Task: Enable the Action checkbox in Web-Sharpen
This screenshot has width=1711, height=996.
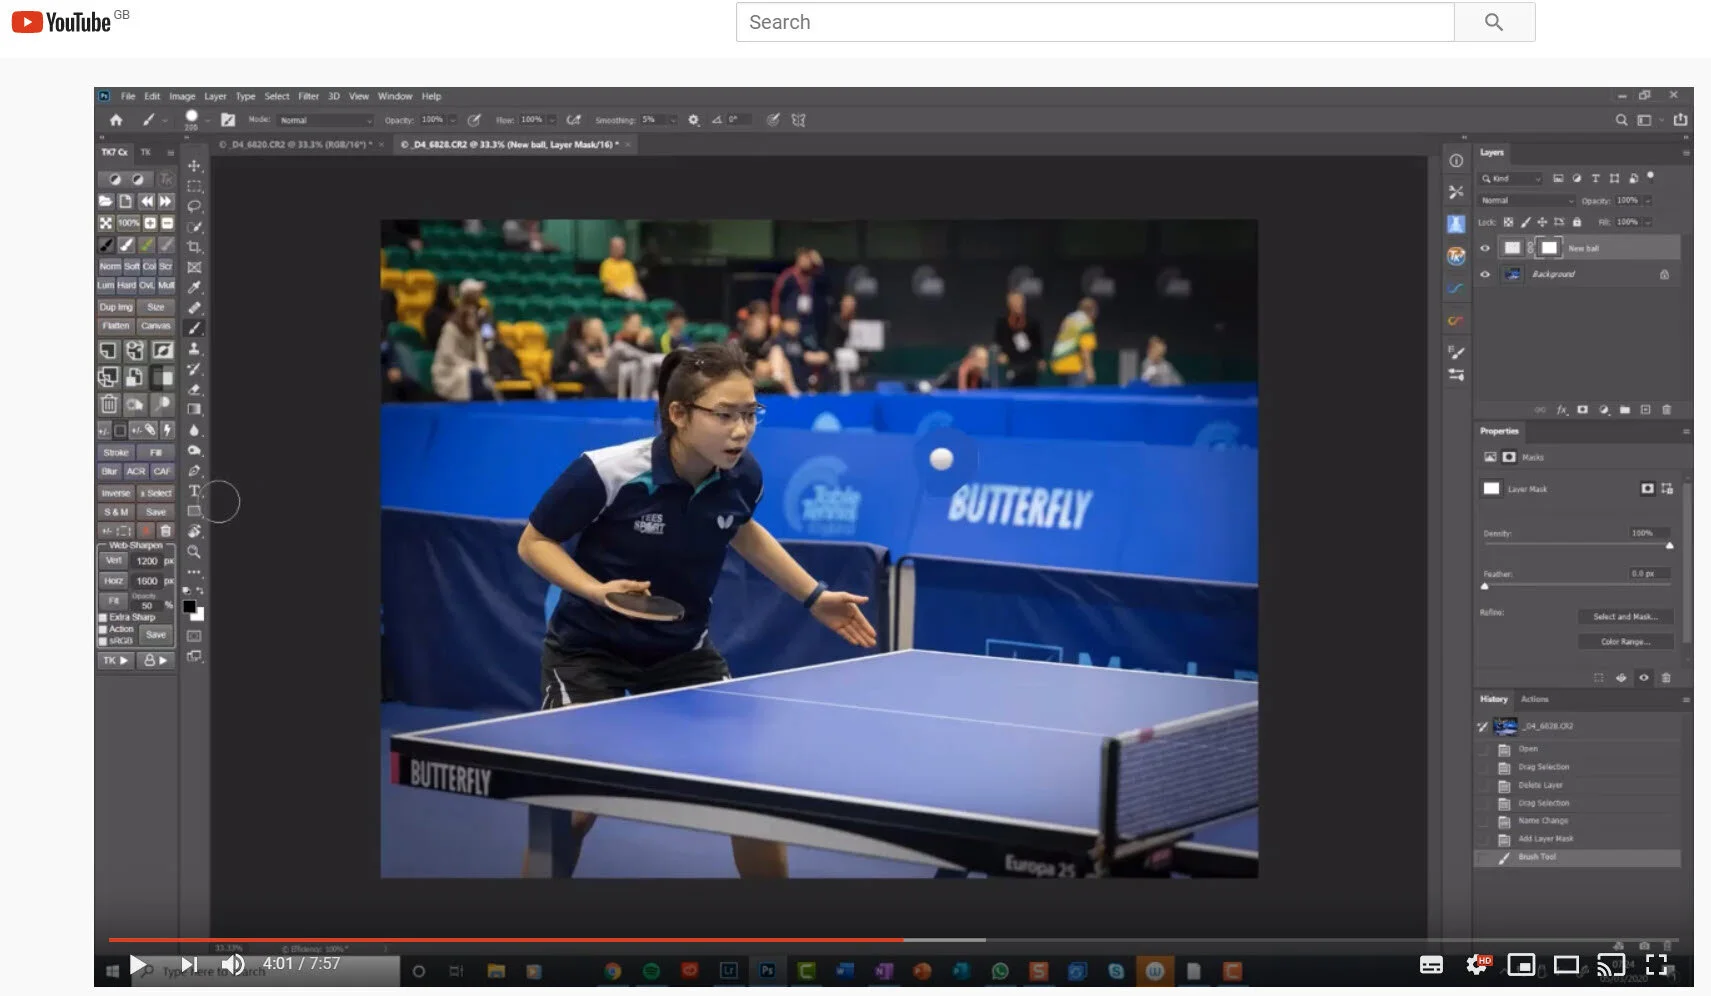Action: click(x=103, y=630)
